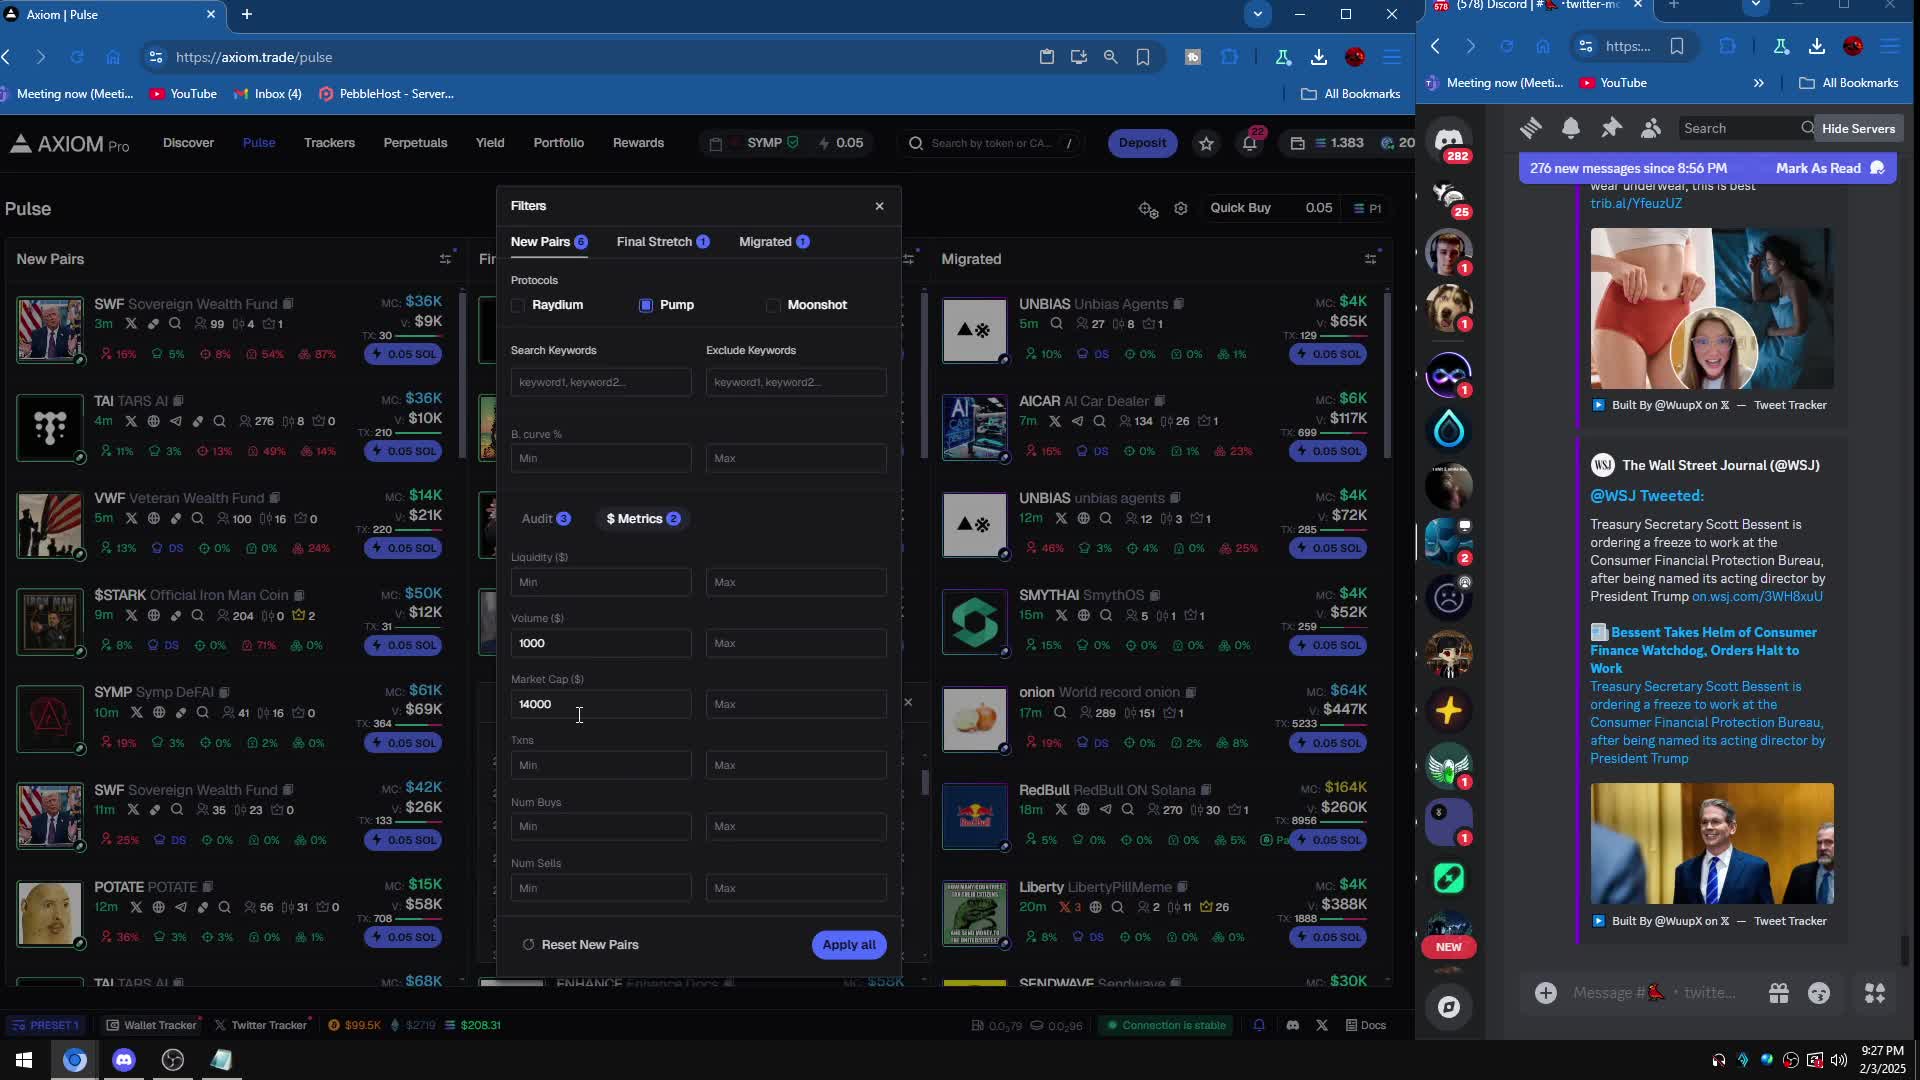1920x1080 pixels.
Task: Click the Volume Min field showing 1000
Action: 600,643
